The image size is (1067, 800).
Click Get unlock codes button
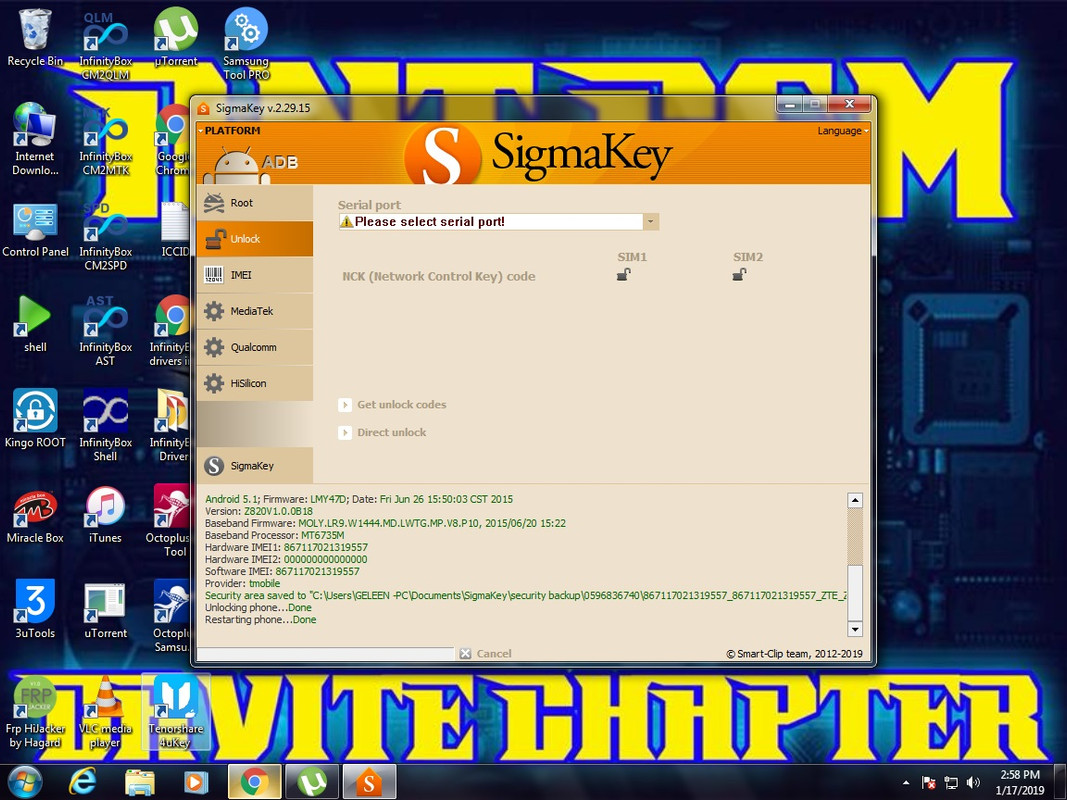click(x=393, y=405)
